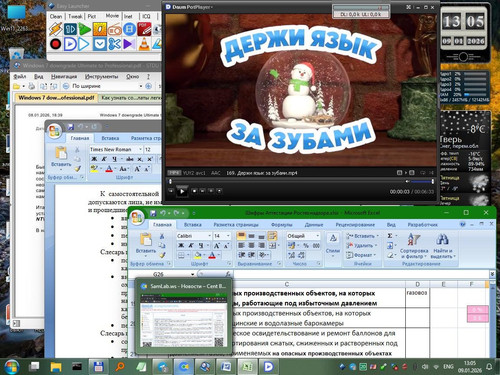
Task: Click the PotPlayer seek bar
Action: coord(286,182)
